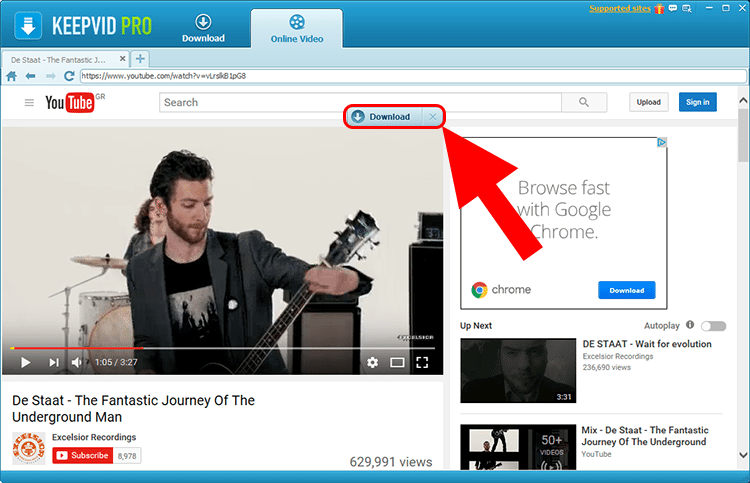Click the page scrollbar up arrow
The width and height of the screenshot is (750, 483).
point(743,100)
